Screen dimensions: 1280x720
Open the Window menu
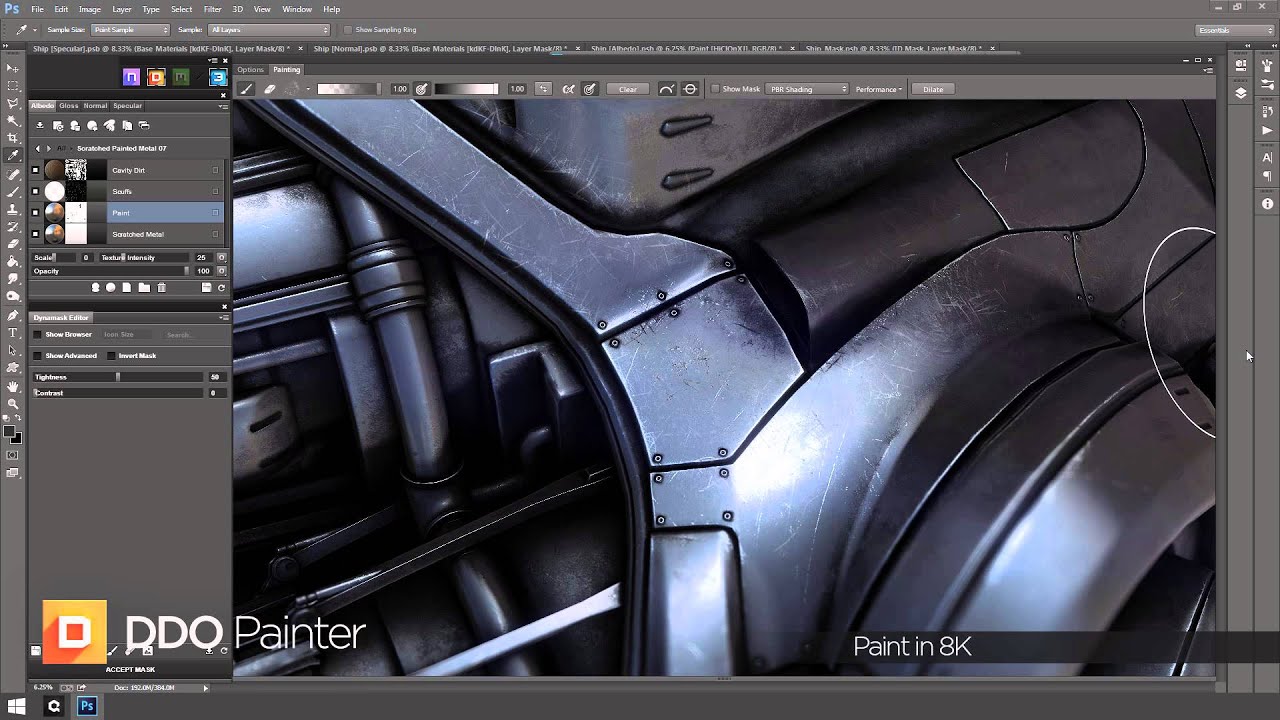pyautogui.click(x=297, y=9)
